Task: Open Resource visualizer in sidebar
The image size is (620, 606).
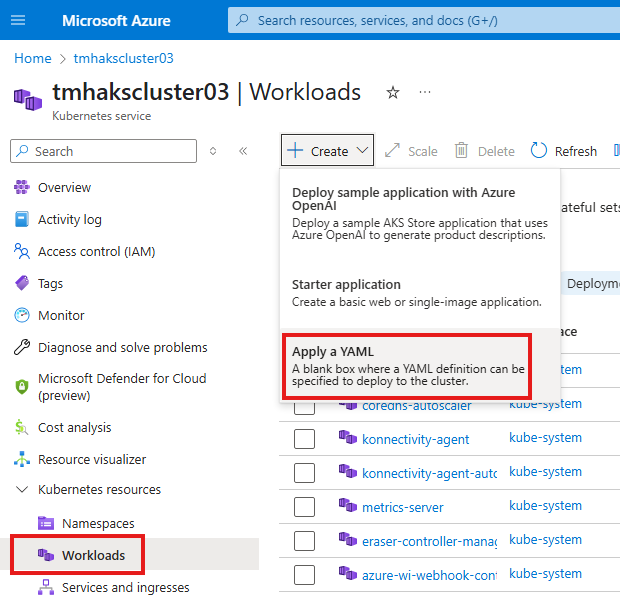Action: (x=92, y=459)
